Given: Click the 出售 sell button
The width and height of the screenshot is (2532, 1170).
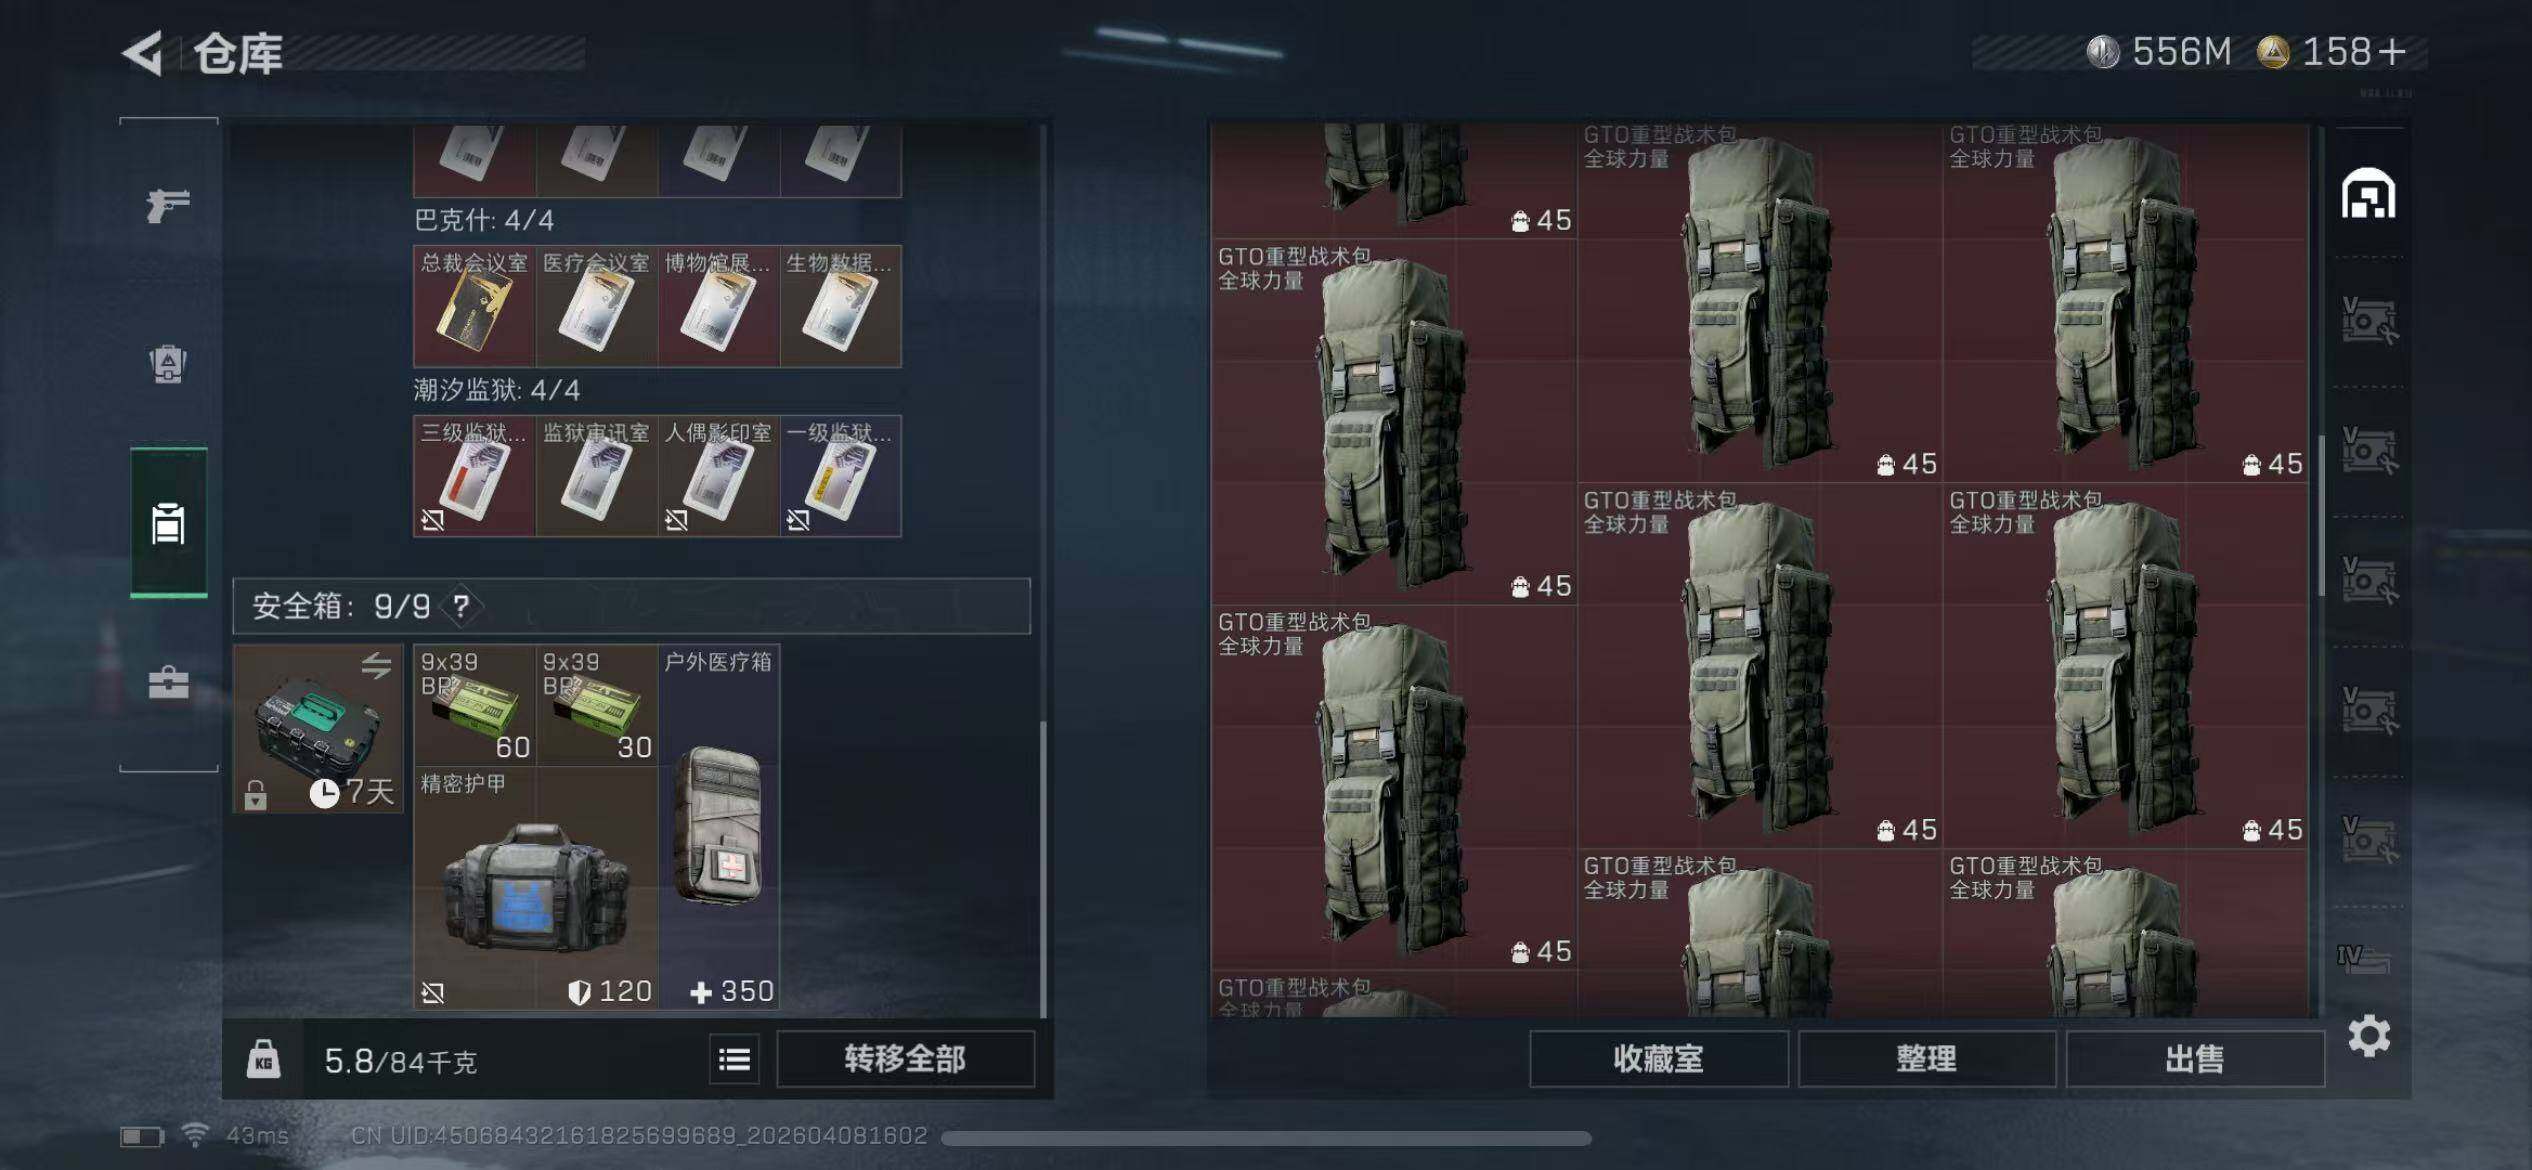Looking at the screenshot, I should coord(2194,1059).
